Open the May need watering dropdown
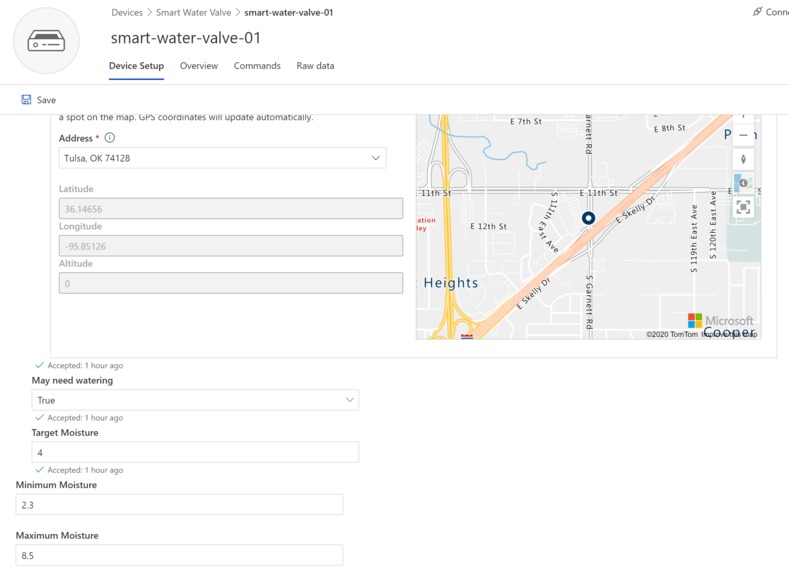 tap(195, 400)
